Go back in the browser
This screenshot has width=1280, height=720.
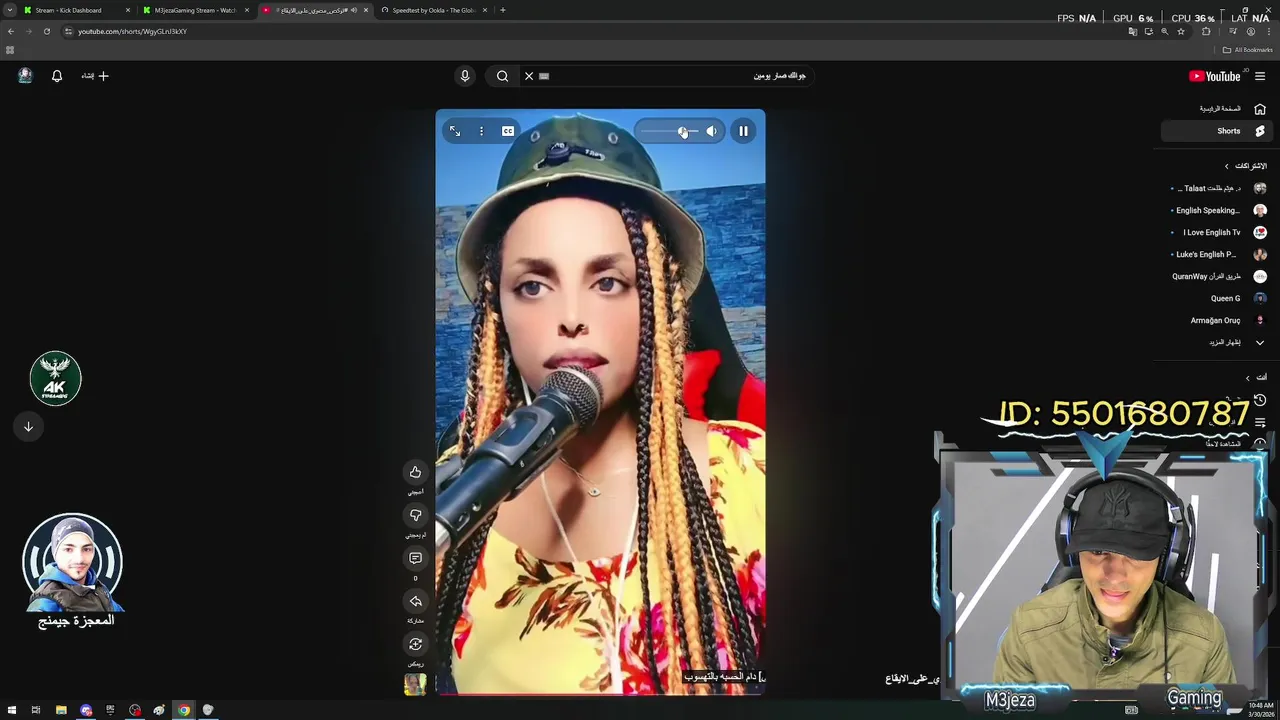pyautogui.click(x=10, y=31)
